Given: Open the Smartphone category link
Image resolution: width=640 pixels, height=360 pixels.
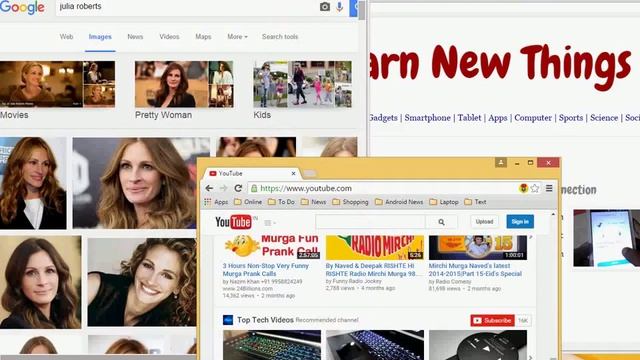Looking at the screenshot, I should 427,118.
